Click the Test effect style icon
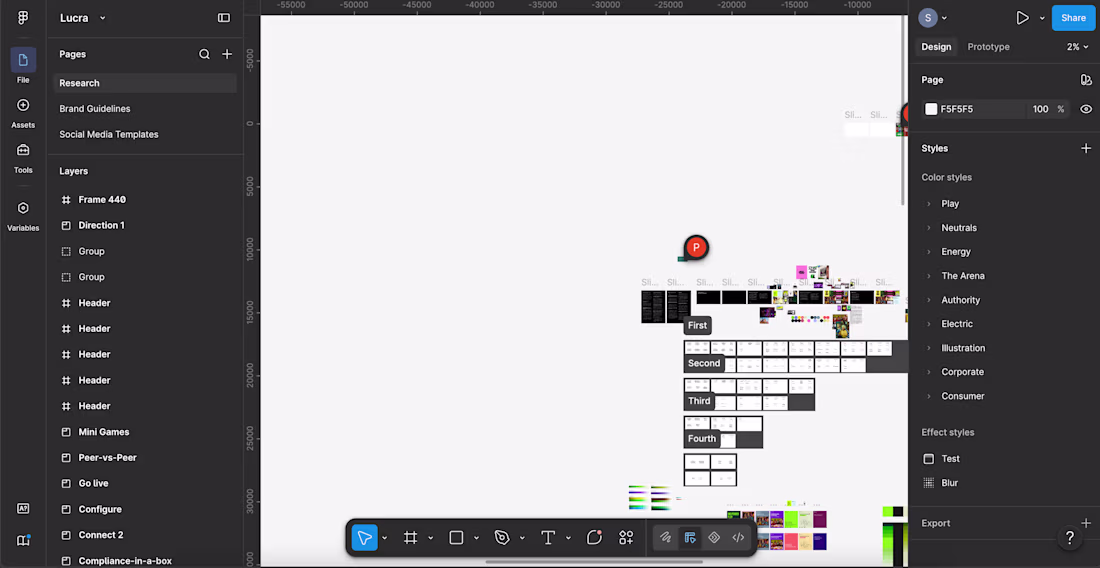The height and width of the screenshot is (568, 1100). (928, 459)
